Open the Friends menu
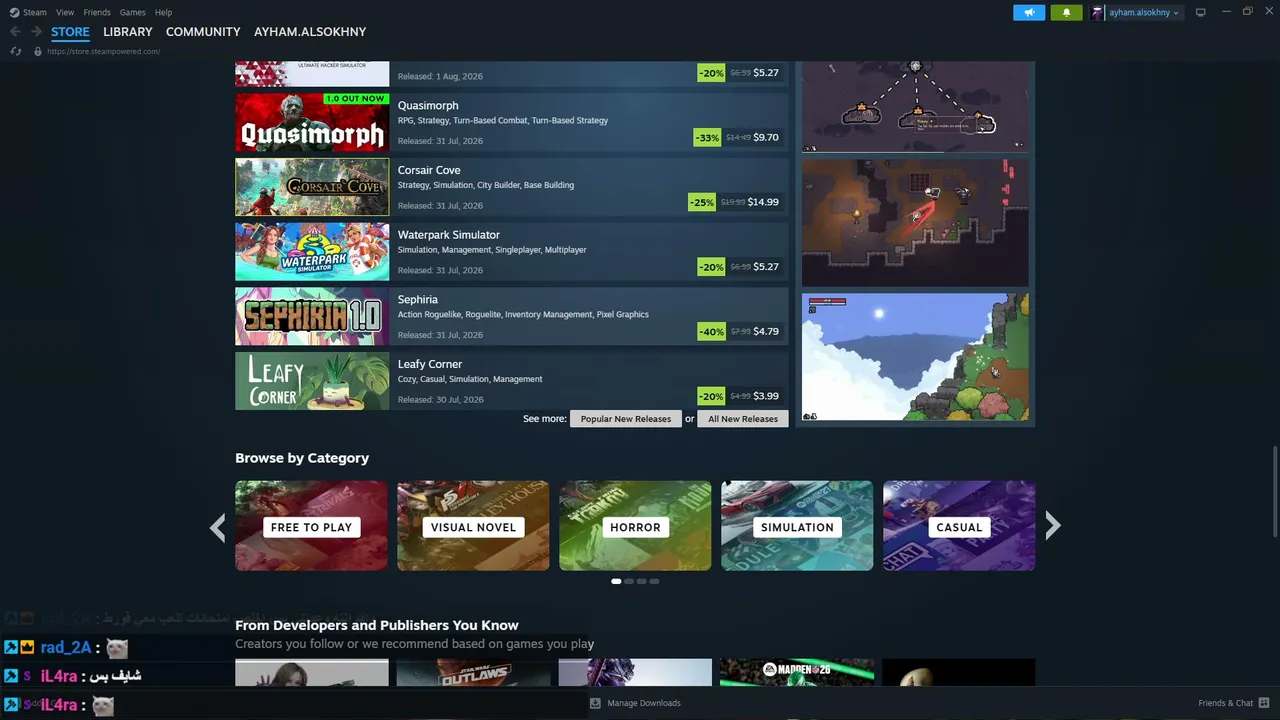 97,12
